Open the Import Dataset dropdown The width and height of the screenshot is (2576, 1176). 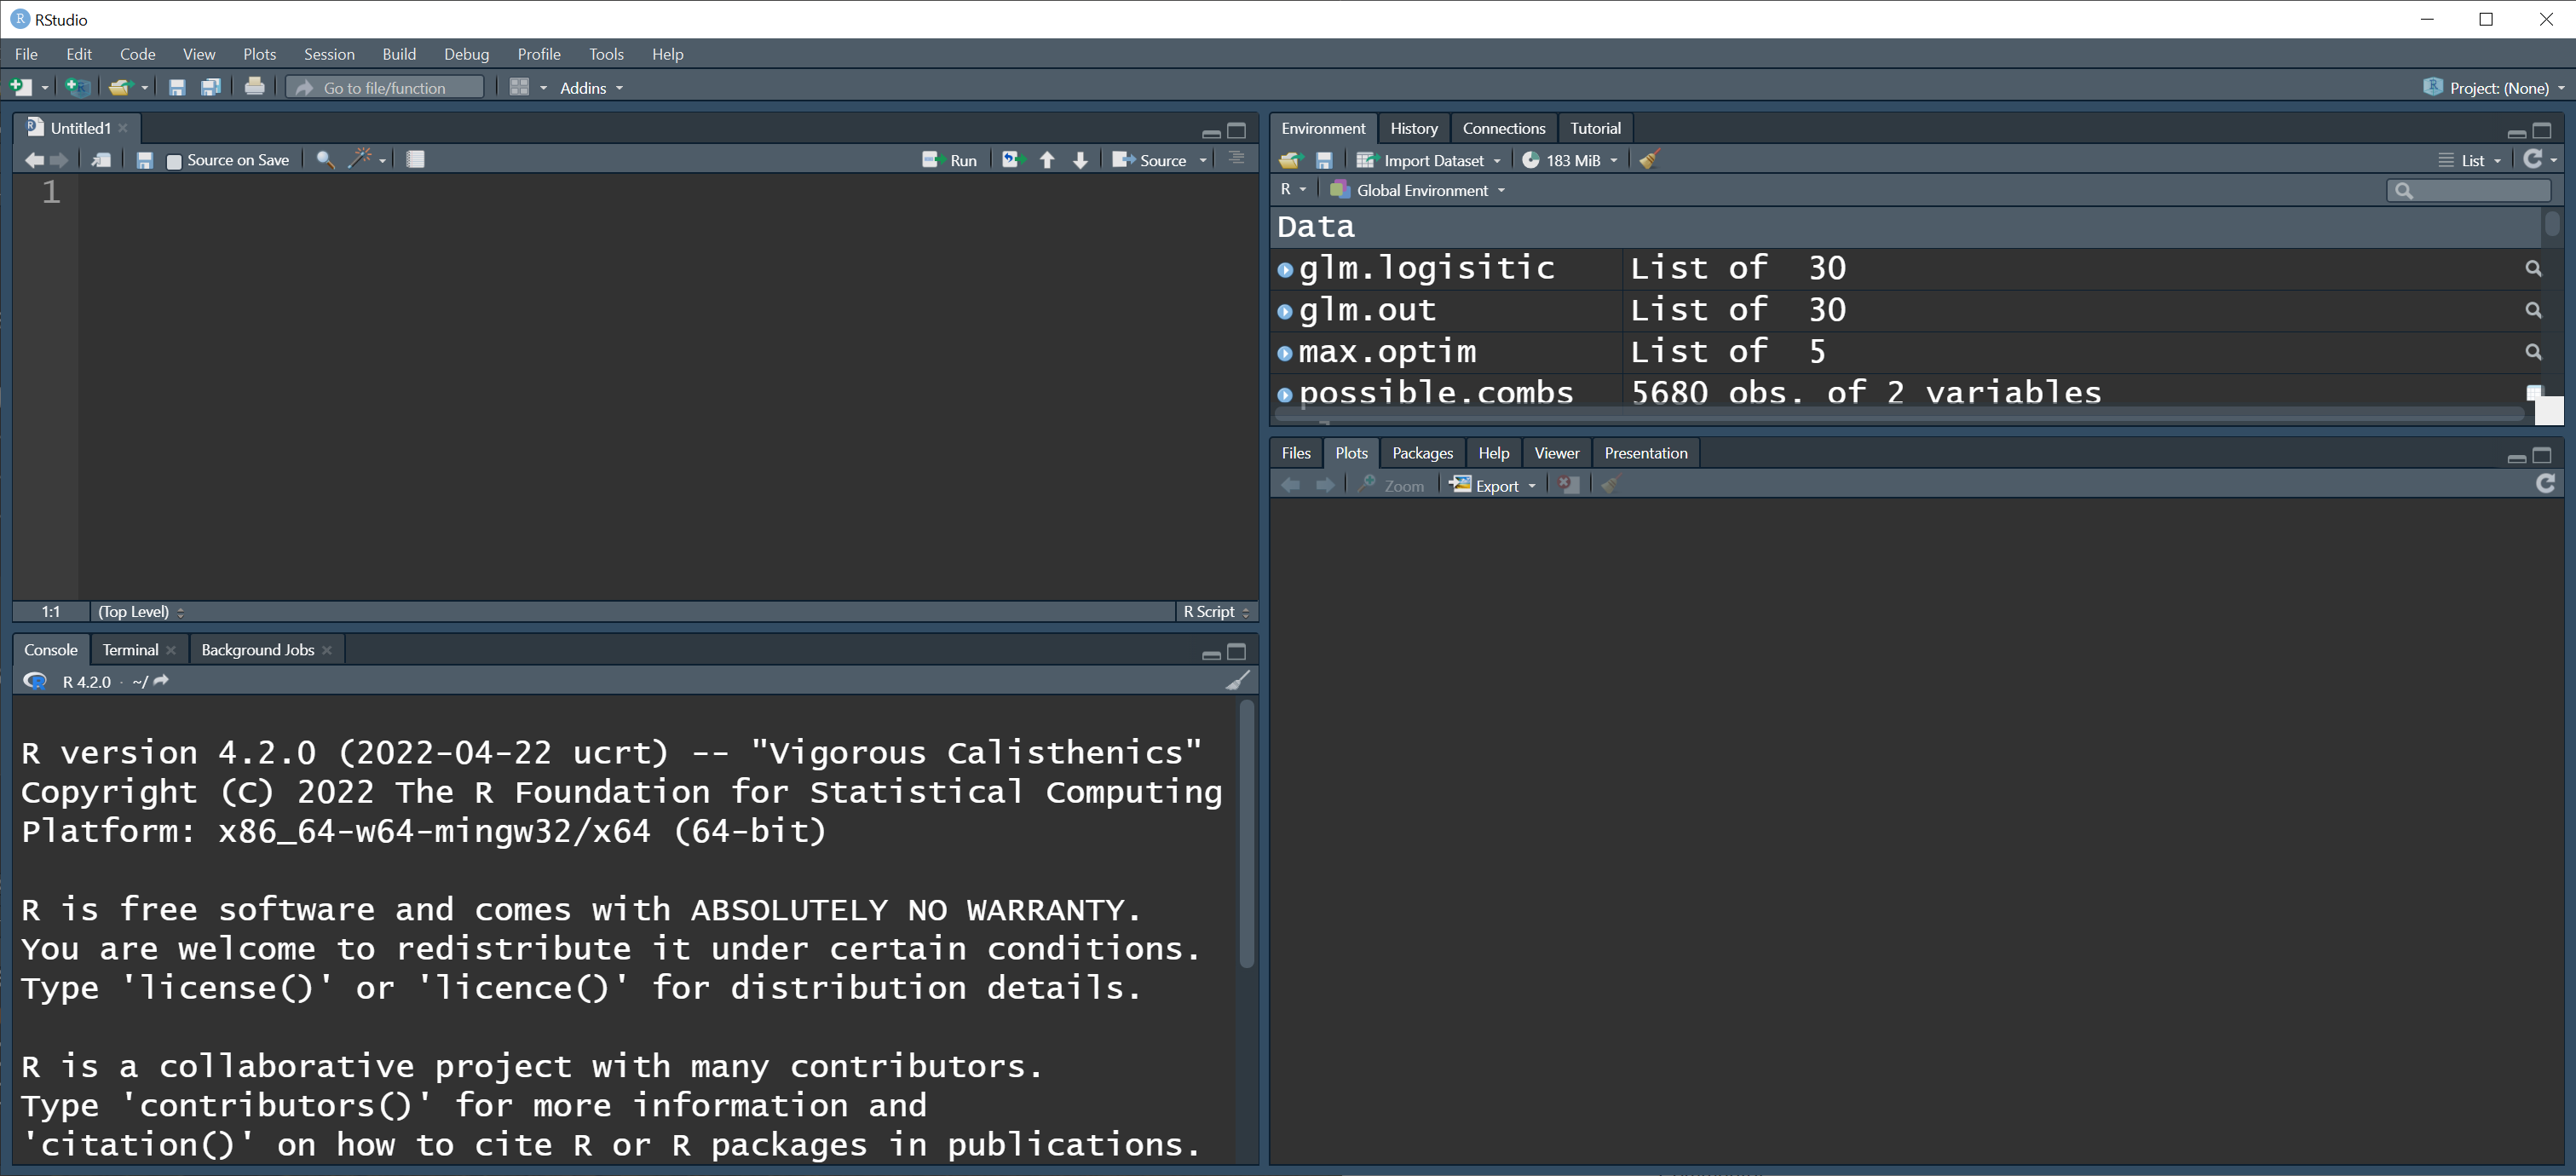(1430, 160)
